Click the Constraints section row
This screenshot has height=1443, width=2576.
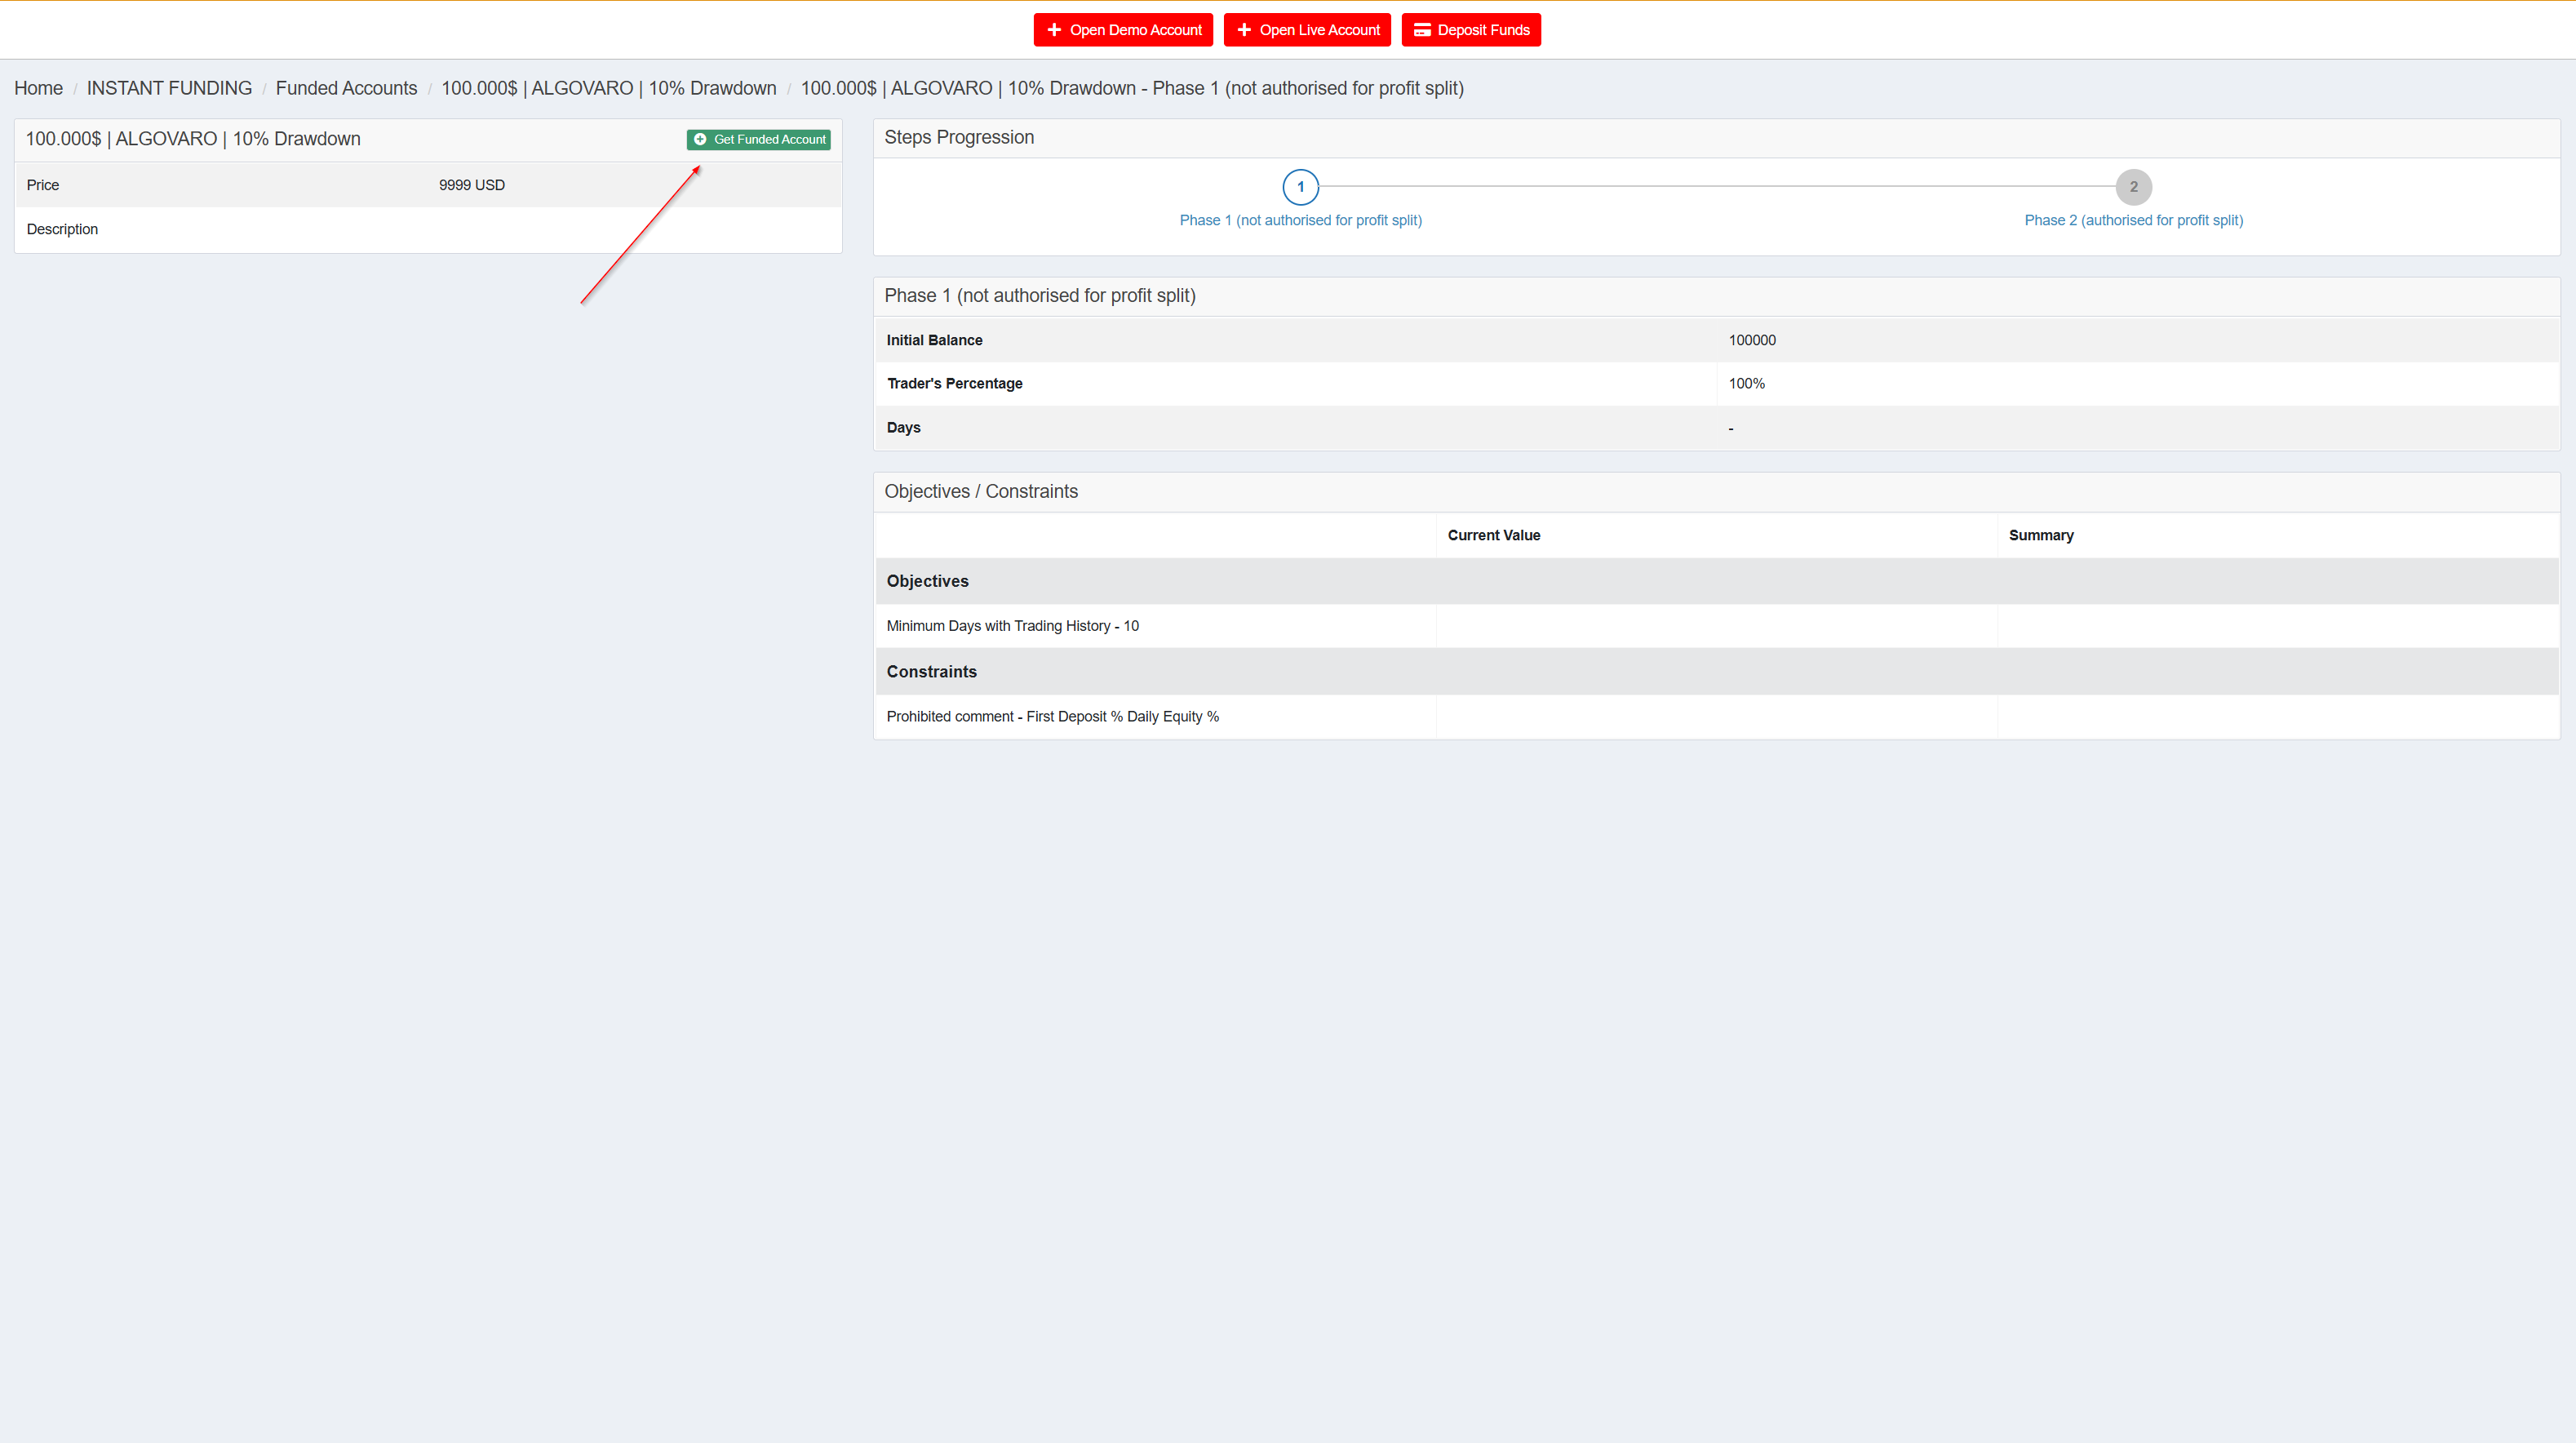click(x=1717, y=672)
